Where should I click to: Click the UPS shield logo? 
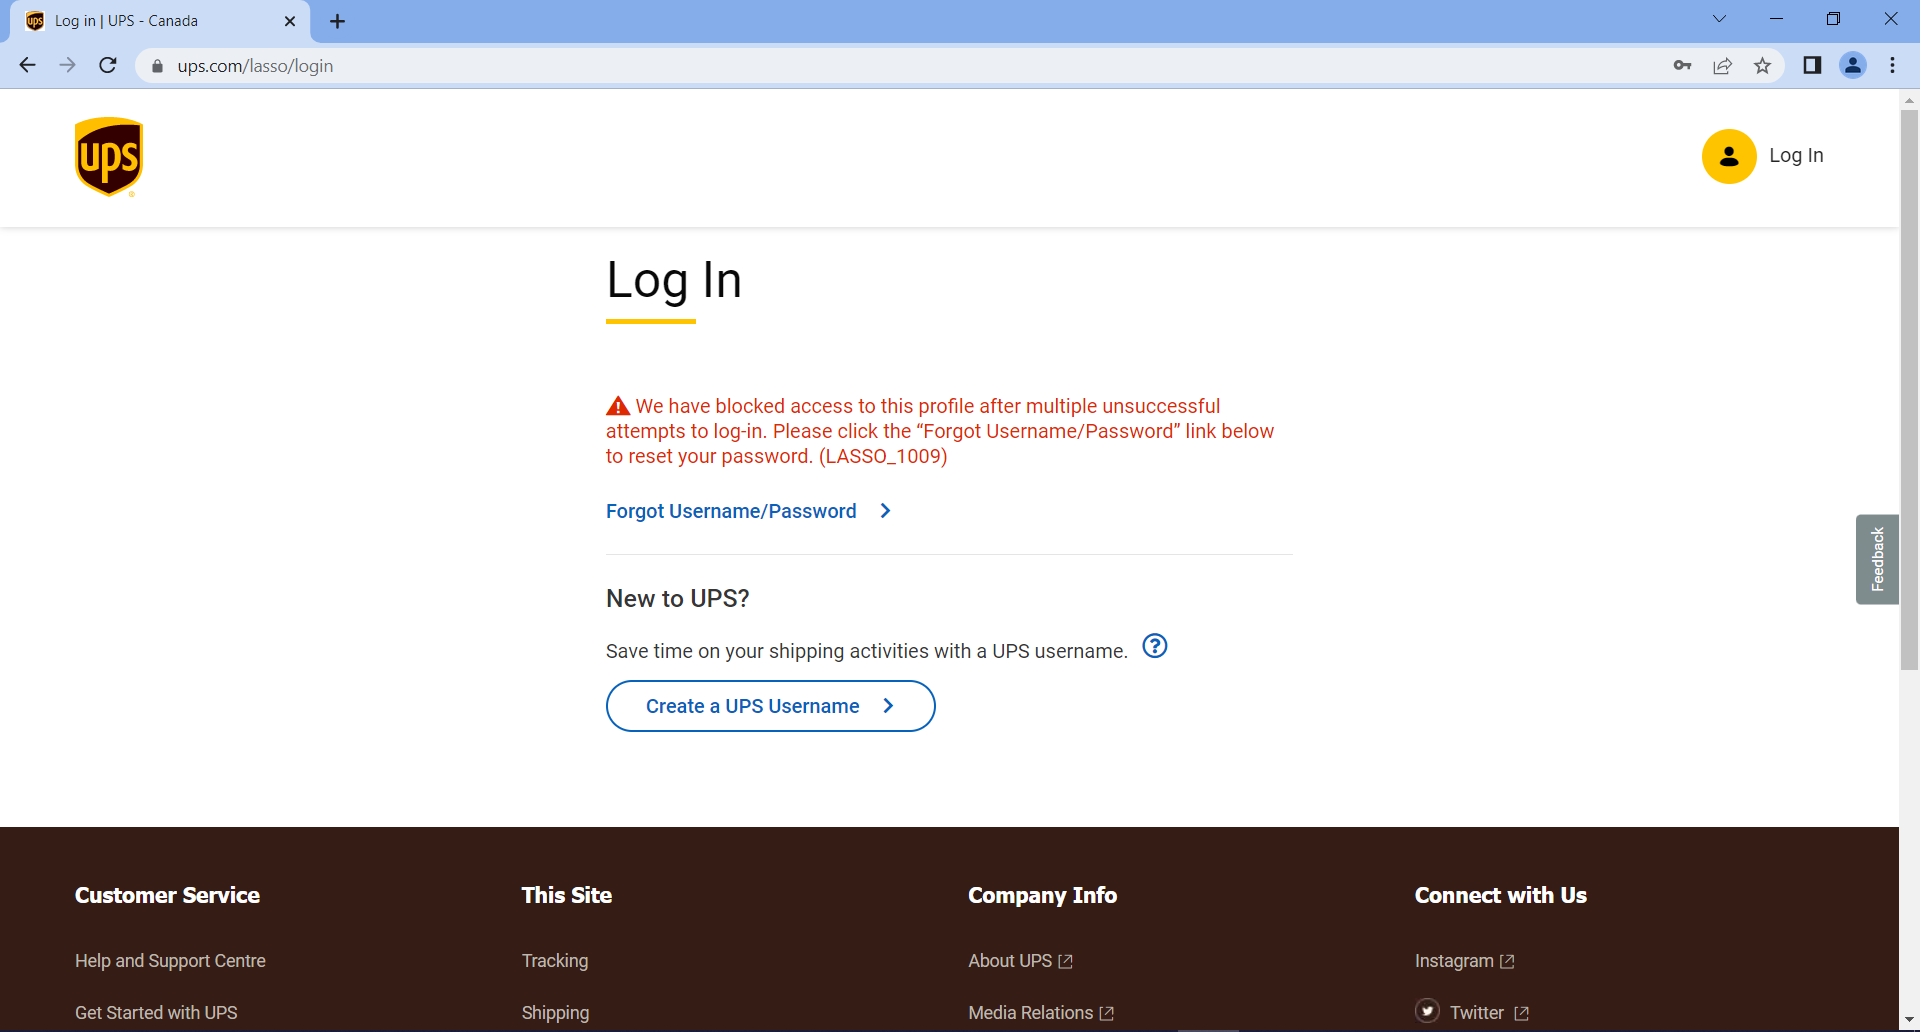tap(108, 156)
